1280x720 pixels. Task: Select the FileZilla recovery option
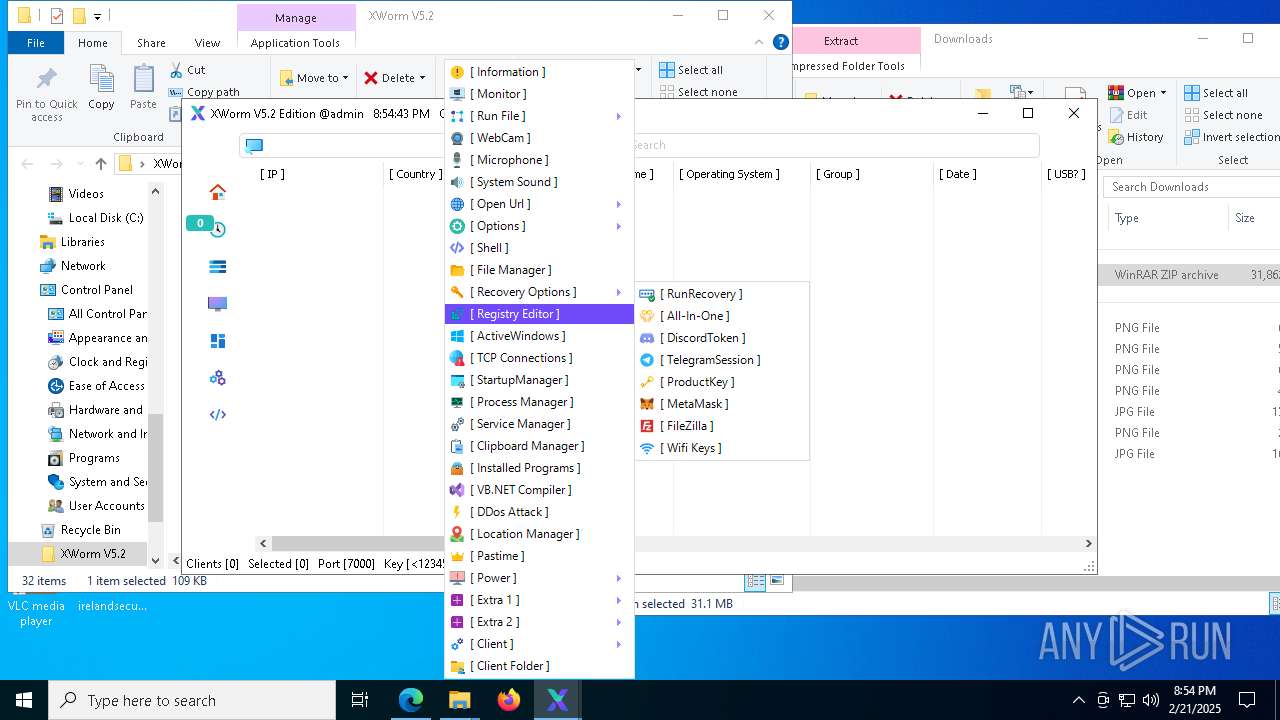point(722,426)
